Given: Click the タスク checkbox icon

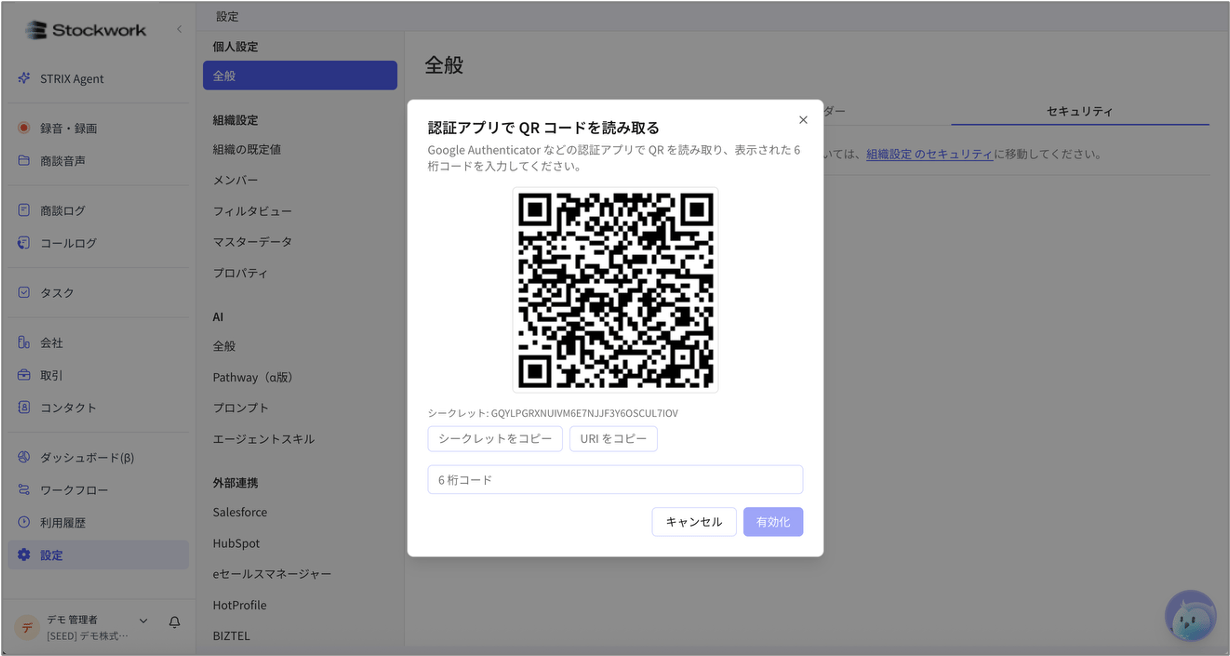Looking at the screenshot, I should (x=24, y=292).
